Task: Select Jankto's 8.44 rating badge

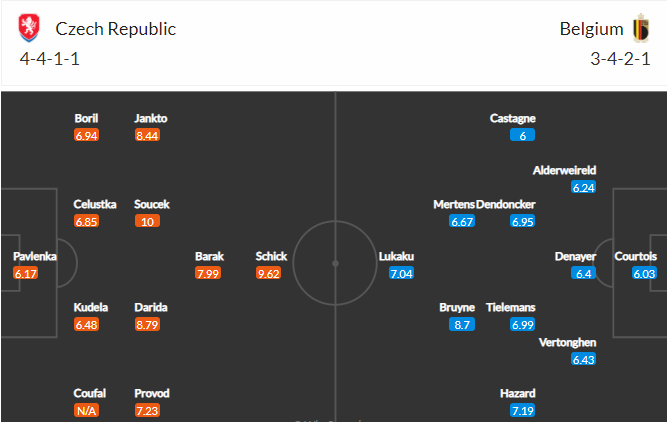Action: point(147,135)
